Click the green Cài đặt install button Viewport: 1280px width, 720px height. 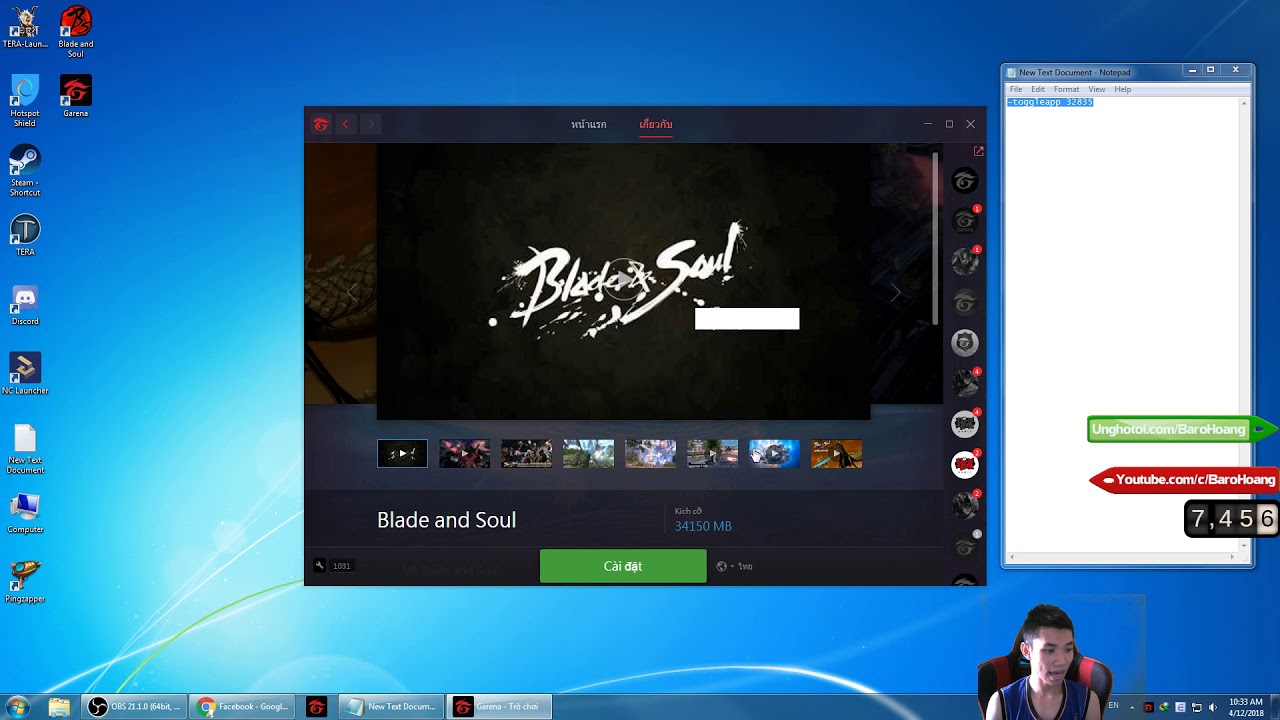[x=623, y=566]
